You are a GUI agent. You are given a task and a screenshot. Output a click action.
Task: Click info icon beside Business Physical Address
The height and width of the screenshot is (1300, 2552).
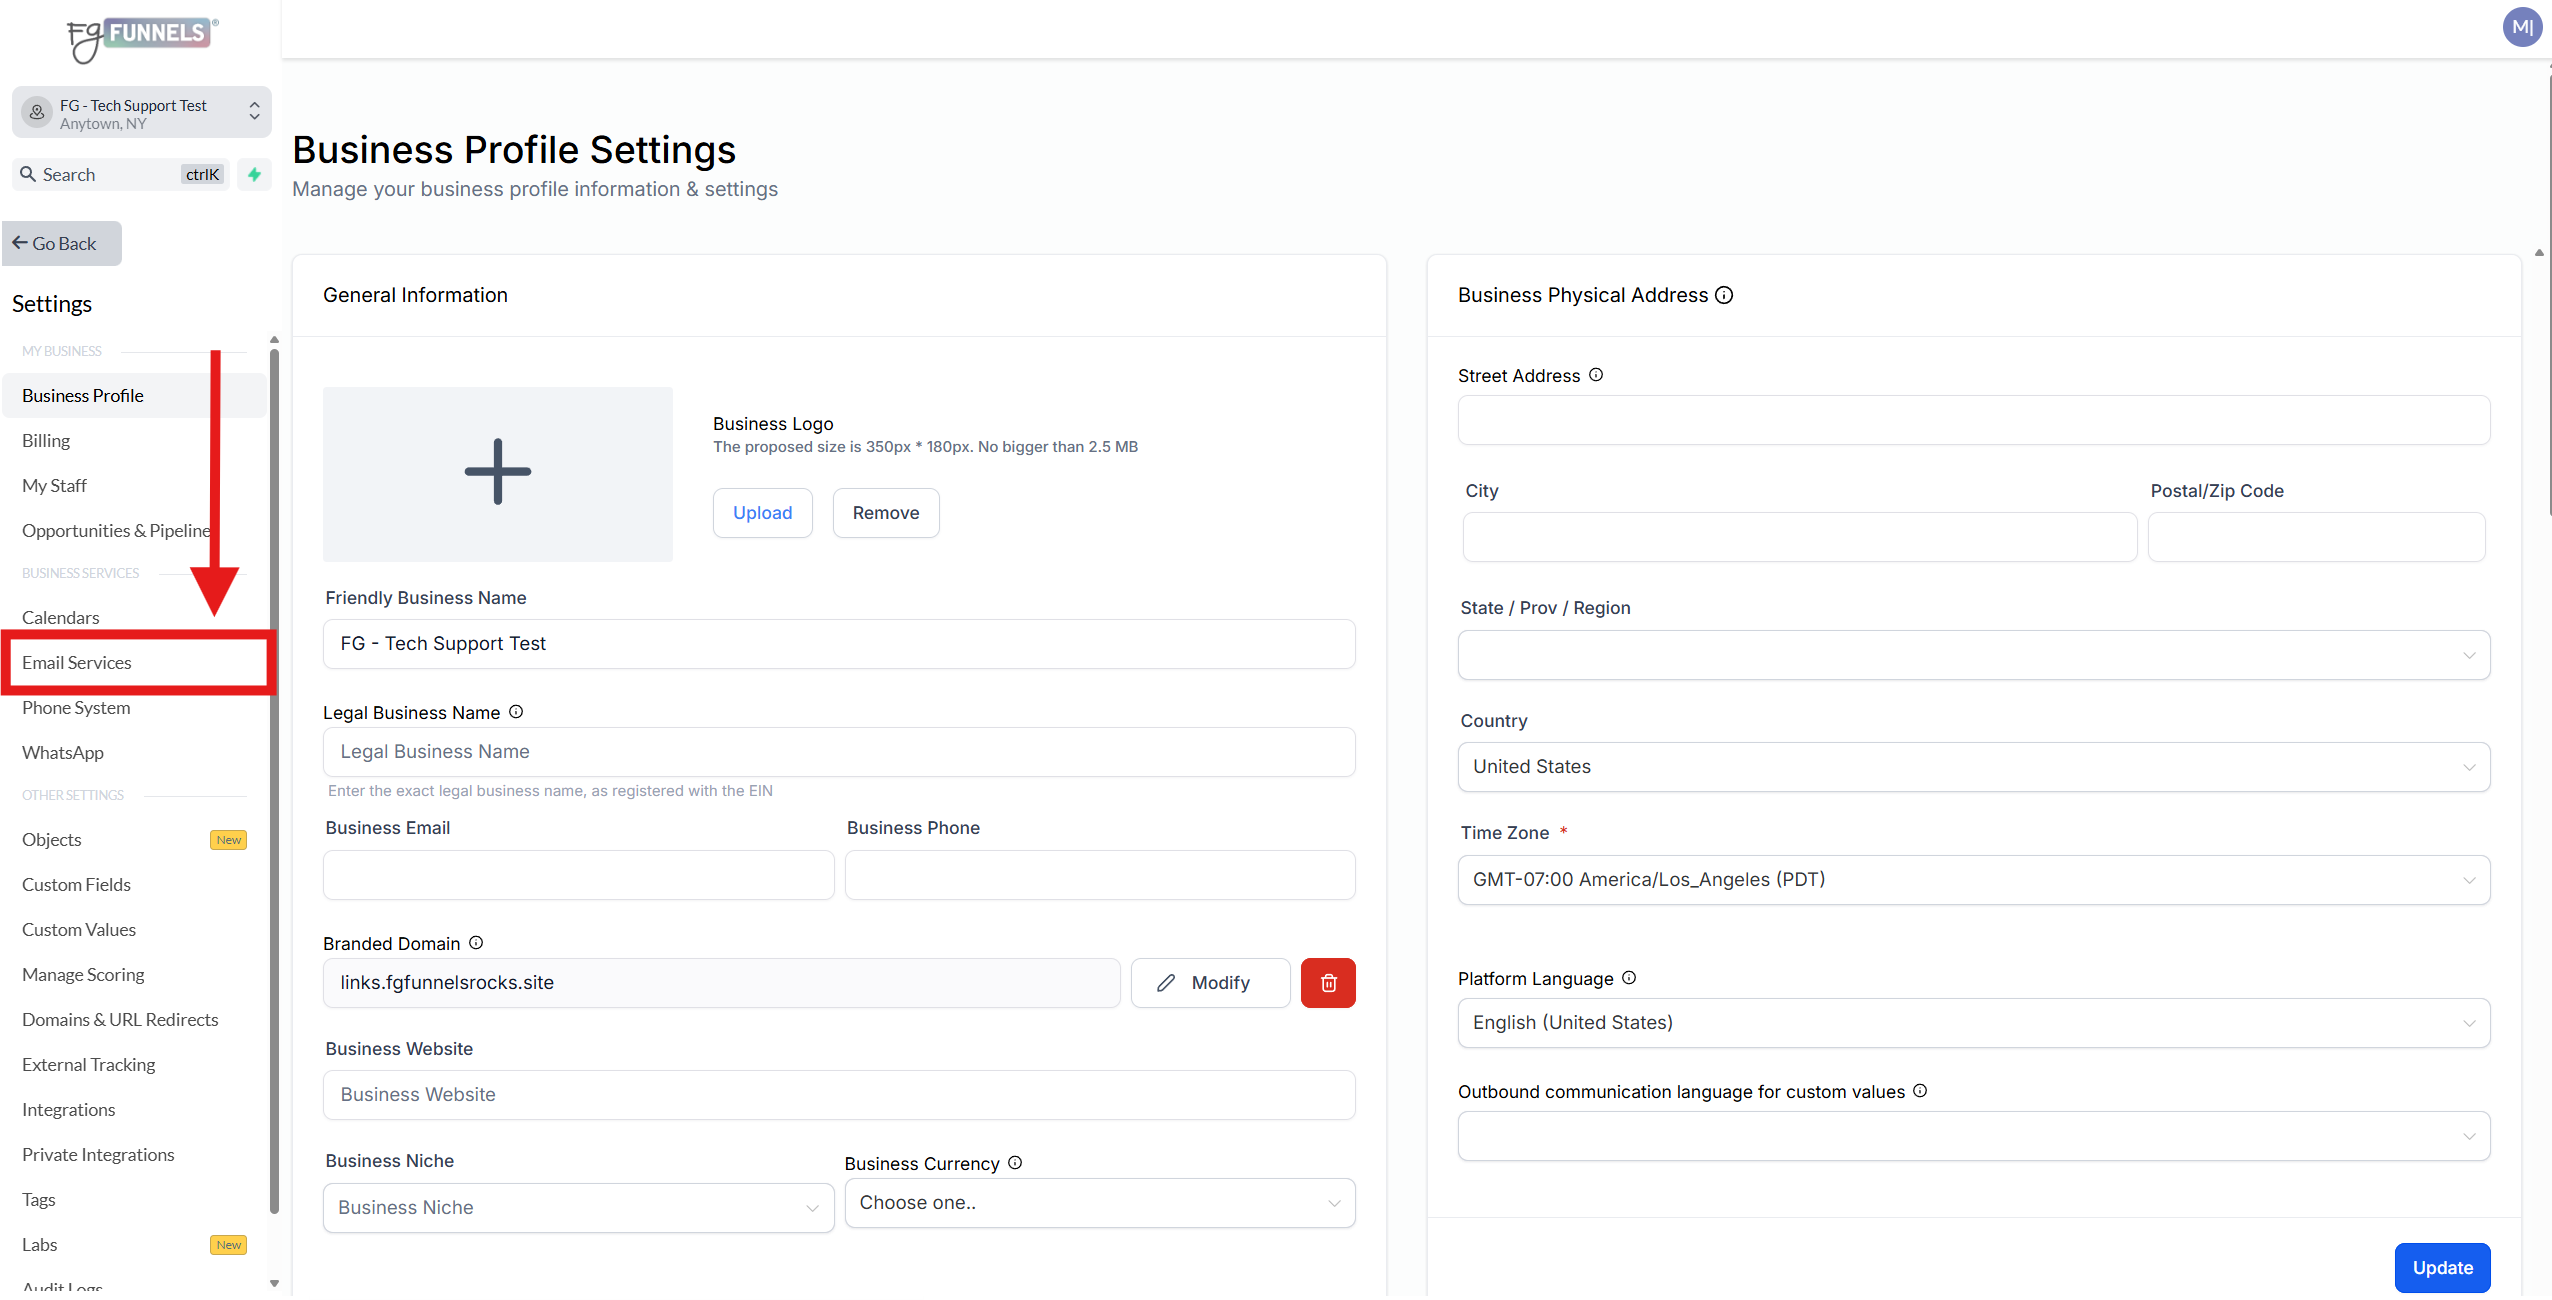click(1724, 295)
